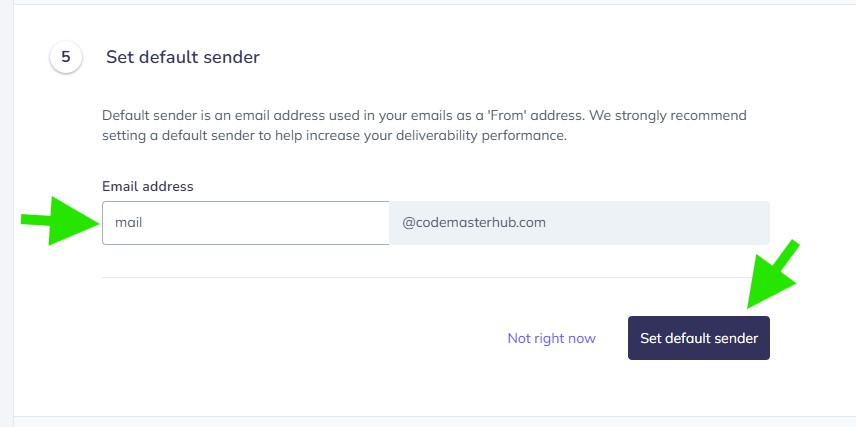Click the "Set default sender" section heading
Image resolution: width=856 pixels, height=427 pixels.
(183, 57)
